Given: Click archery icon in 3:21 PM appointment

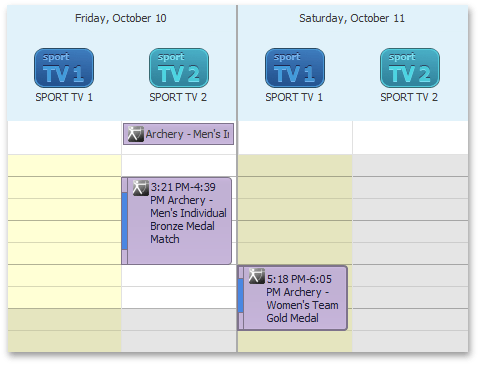Looking at the screenshot, I should point(141,188).
